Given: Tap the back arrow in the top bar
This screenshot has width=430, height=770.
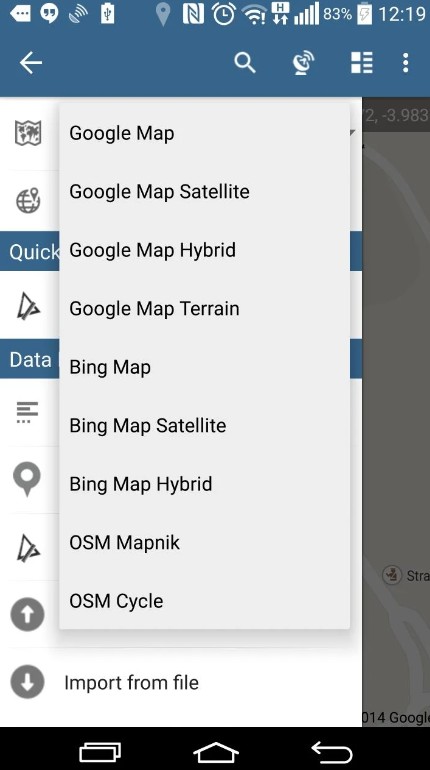Looking at the screenshot, I should tap(30, 63).
